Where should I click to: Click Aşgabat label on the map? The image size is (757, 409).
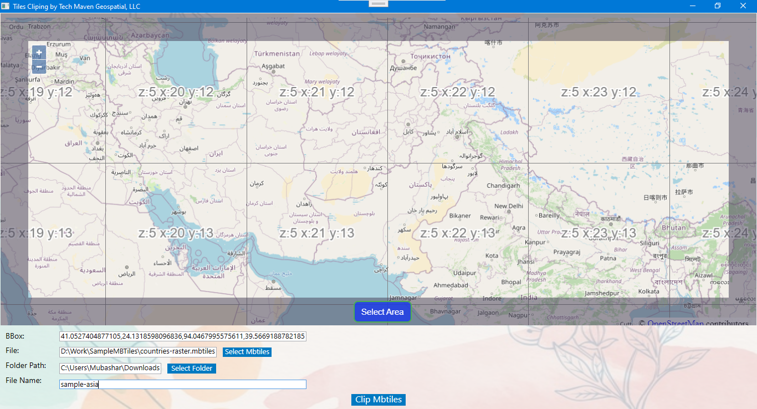273,66
